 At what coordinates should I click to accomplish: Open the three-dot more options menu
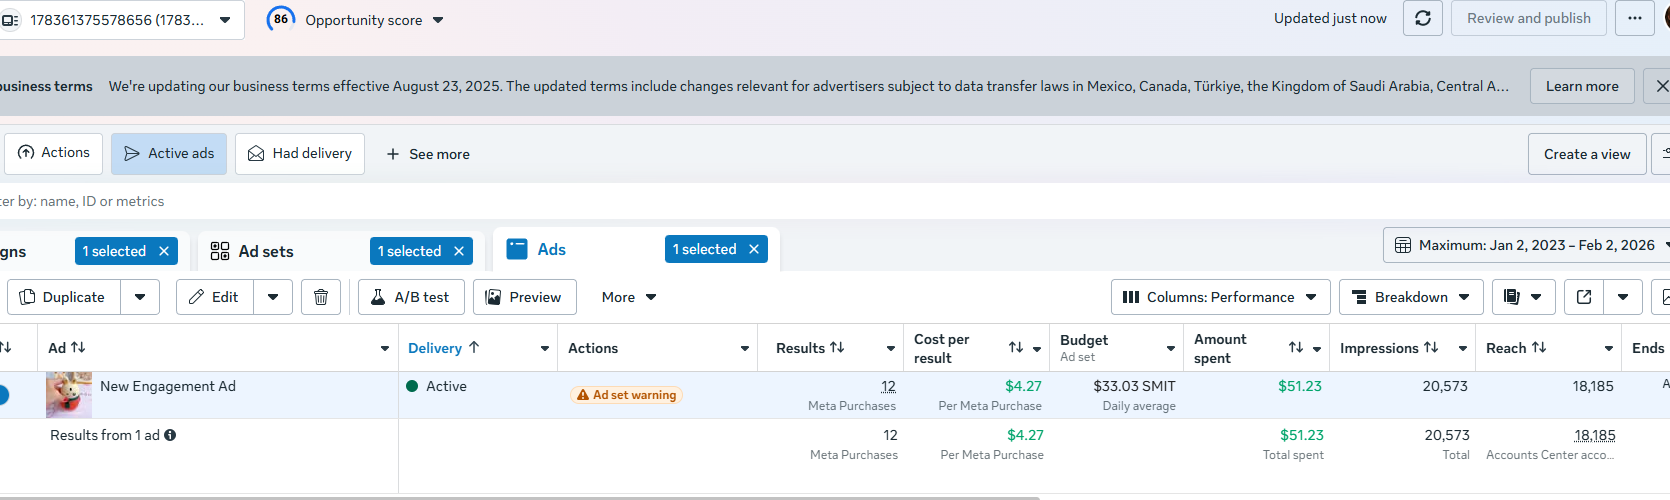(1634, 19)
